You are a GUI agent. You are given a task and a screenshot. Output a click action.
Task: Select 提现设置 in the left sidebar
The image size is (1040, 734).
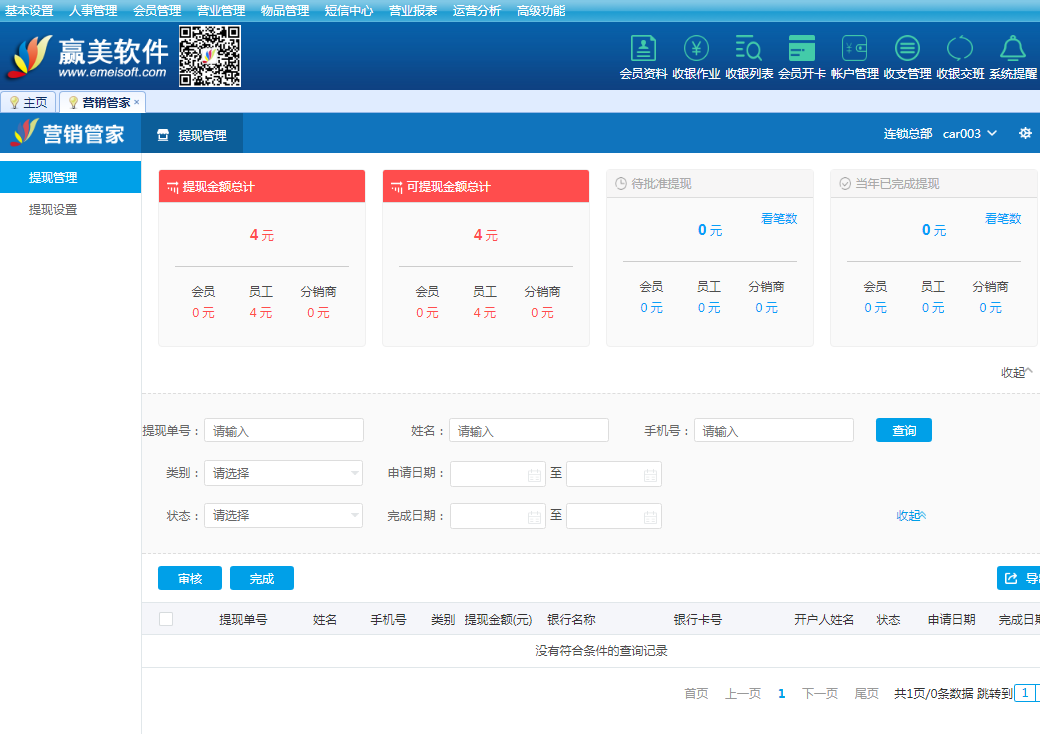(53, 210)
